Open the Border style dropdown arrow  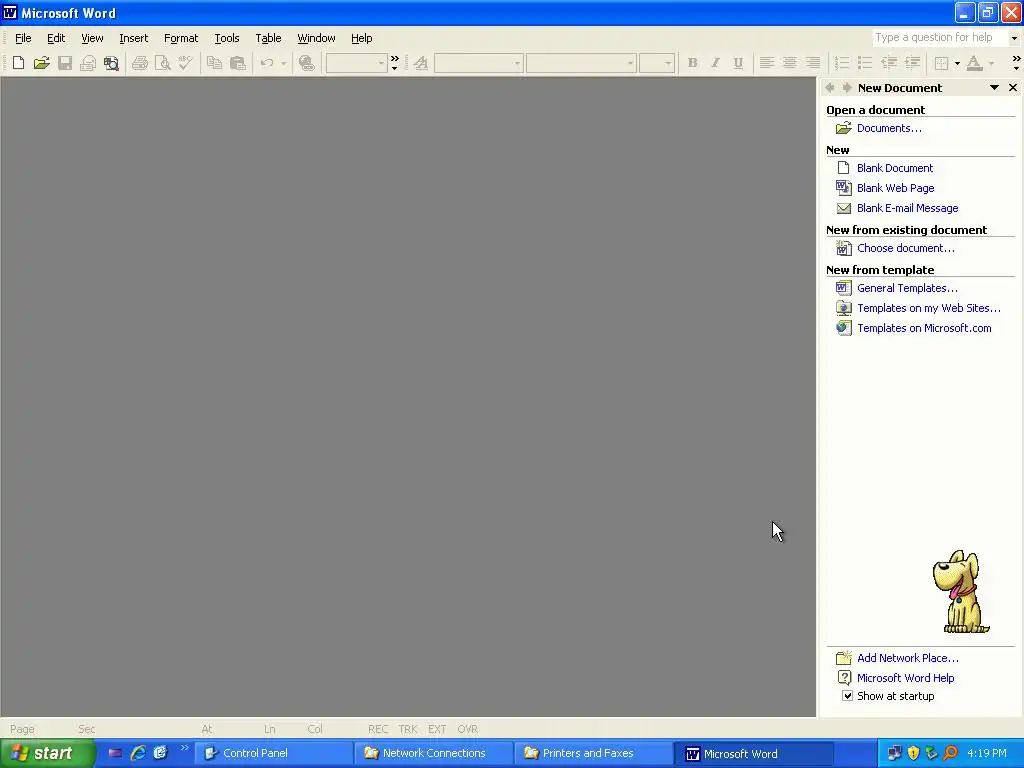pyautogui.click(x=957, y=63)
